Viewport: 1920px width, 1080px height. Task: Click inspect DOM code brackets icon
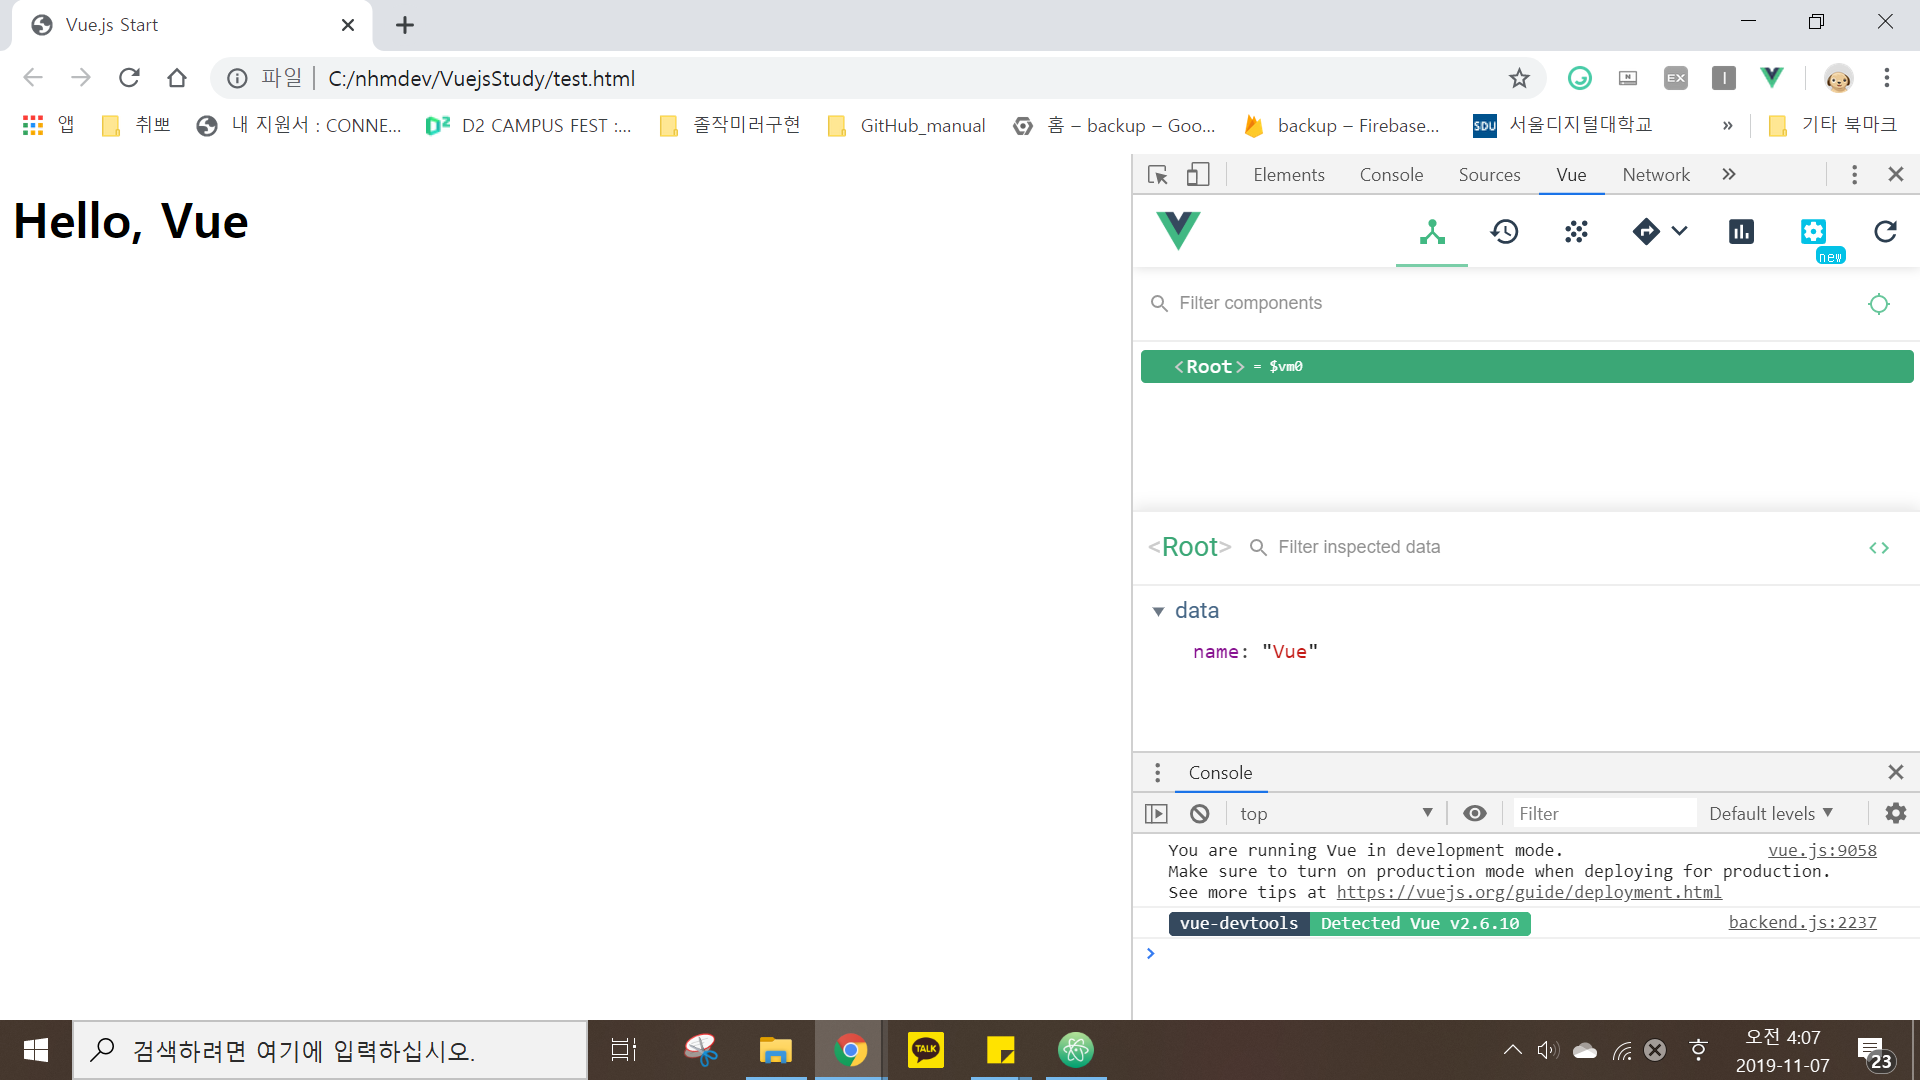point(1878,548)
